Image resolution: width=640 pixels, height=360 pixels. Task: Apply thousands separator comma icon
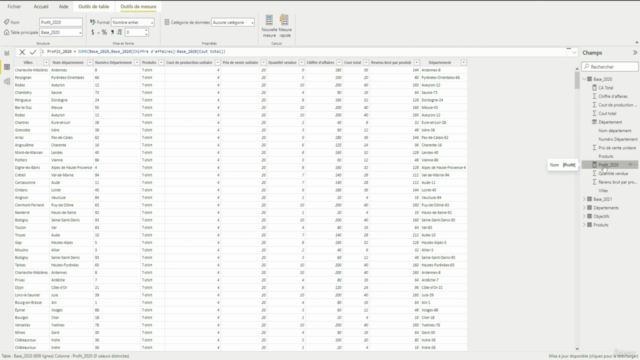(112, 32)
